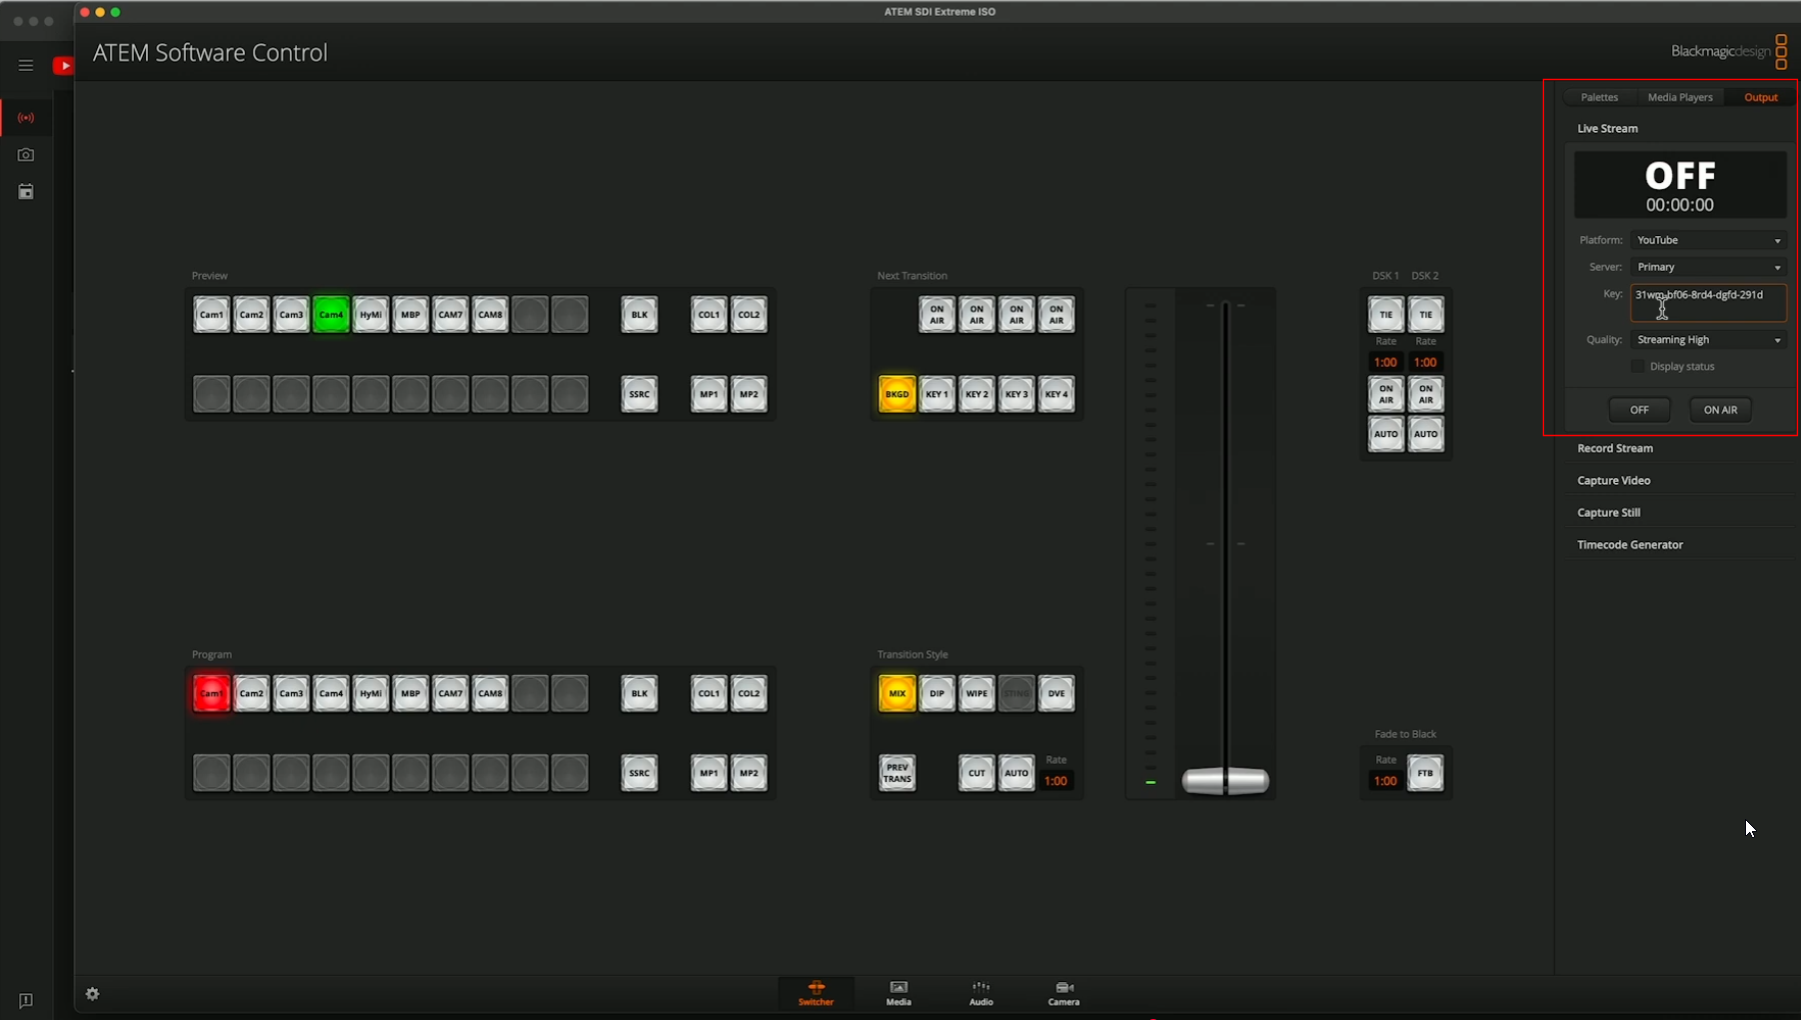Switch to the Media Players tab
This screenshot has height=1020, width=1801.
[1680, 97]
